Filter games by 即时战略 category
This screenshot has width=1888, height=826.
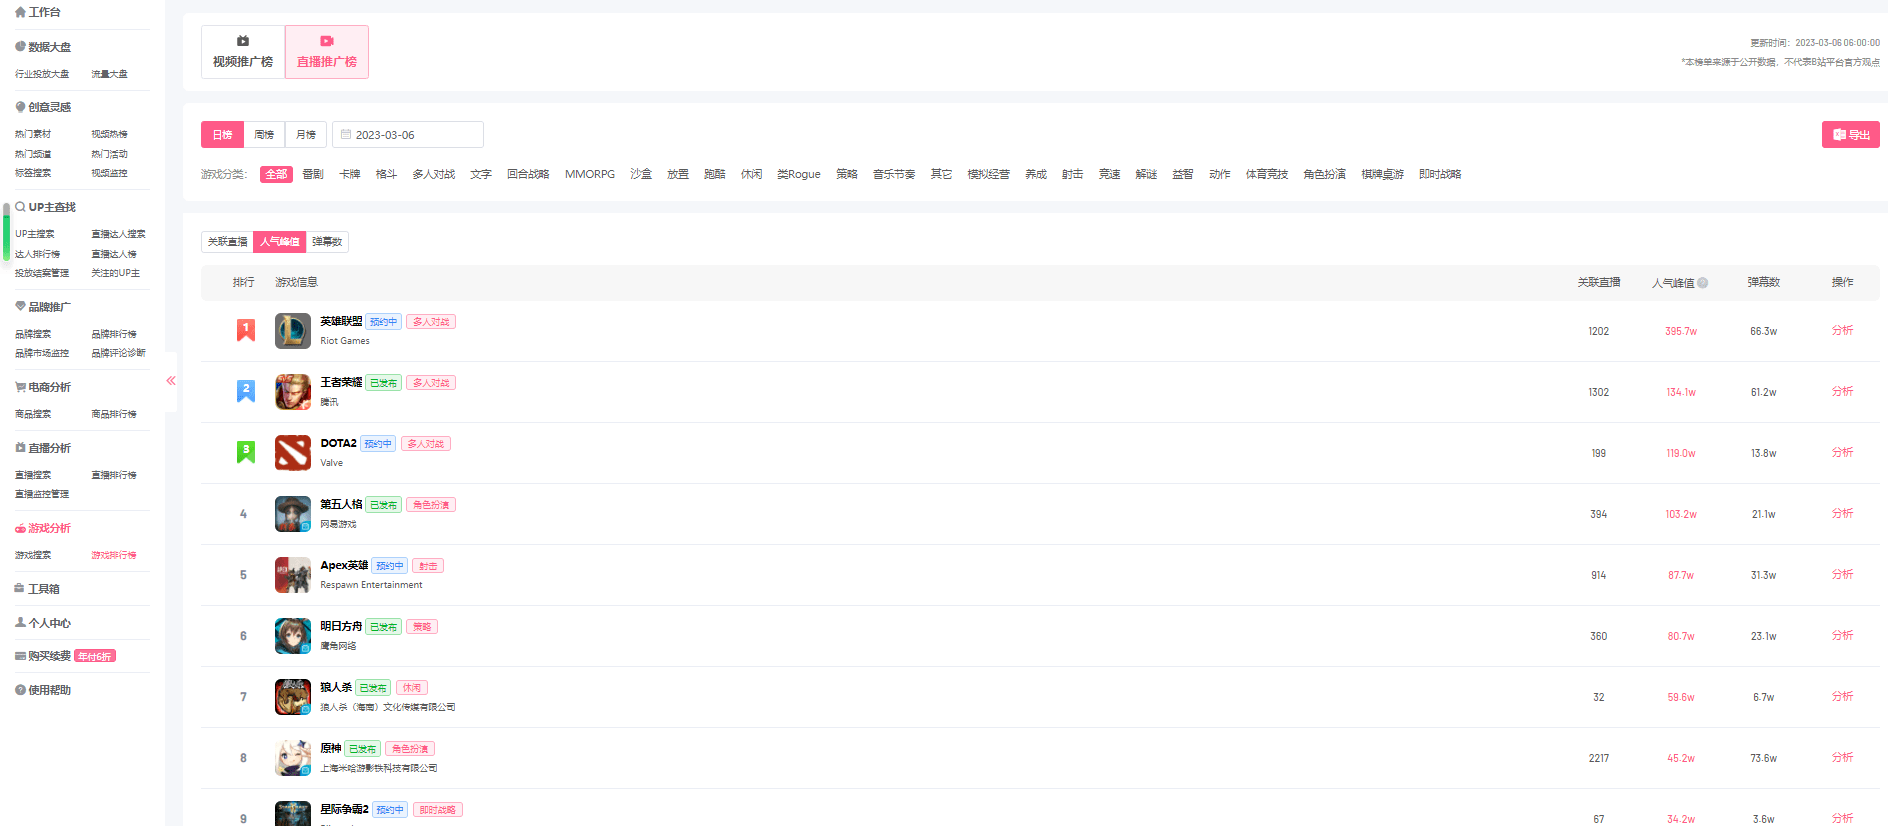click(x=1440, y=174)
